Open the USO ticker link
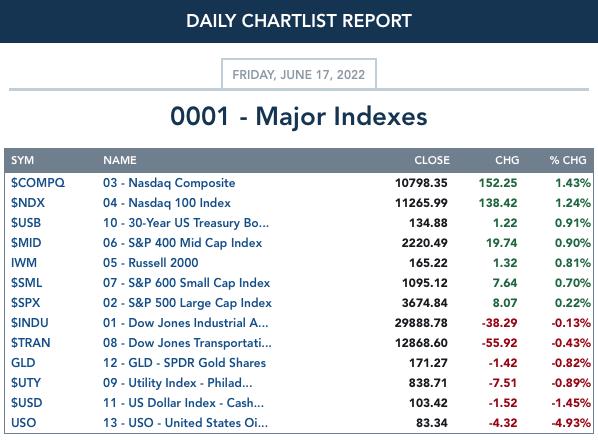 coord(24,422)
